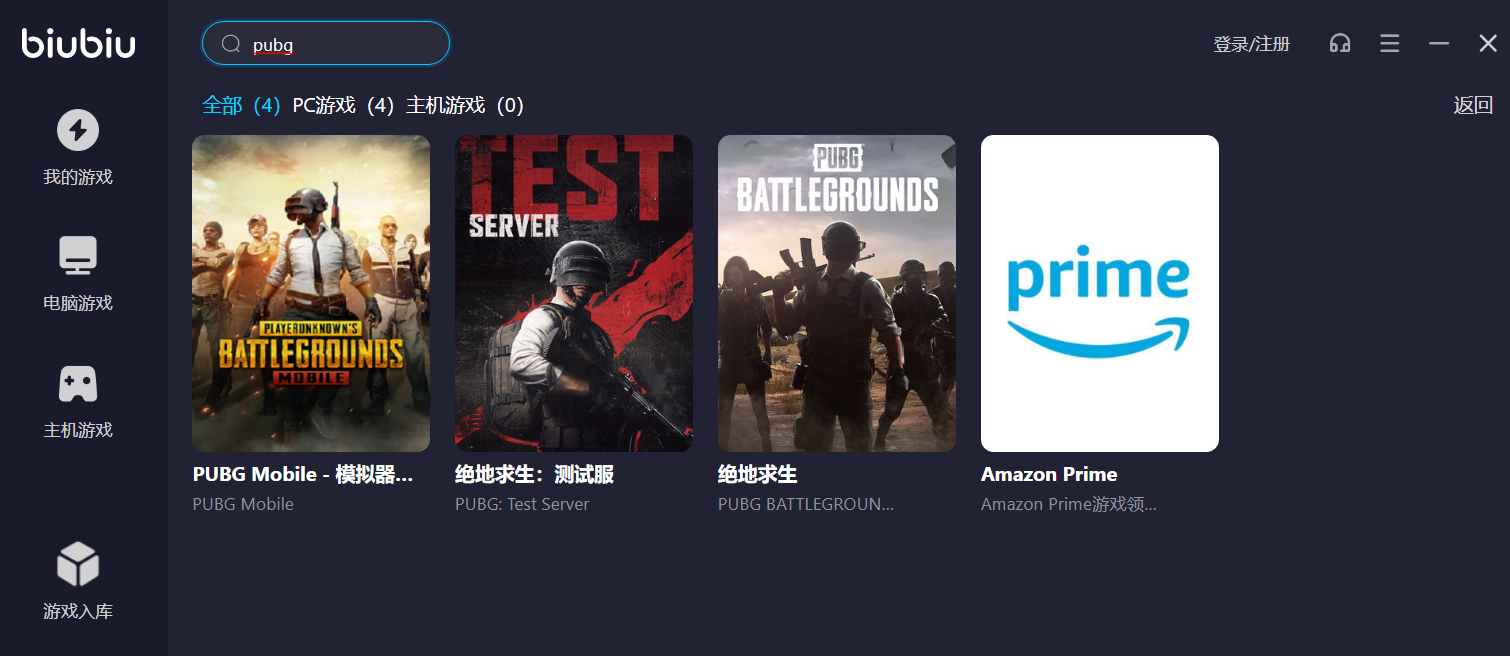The height and width of the screenshot is (656, 1510).
Task: Click the 返回 back button
Action: tap(1473, 105)
